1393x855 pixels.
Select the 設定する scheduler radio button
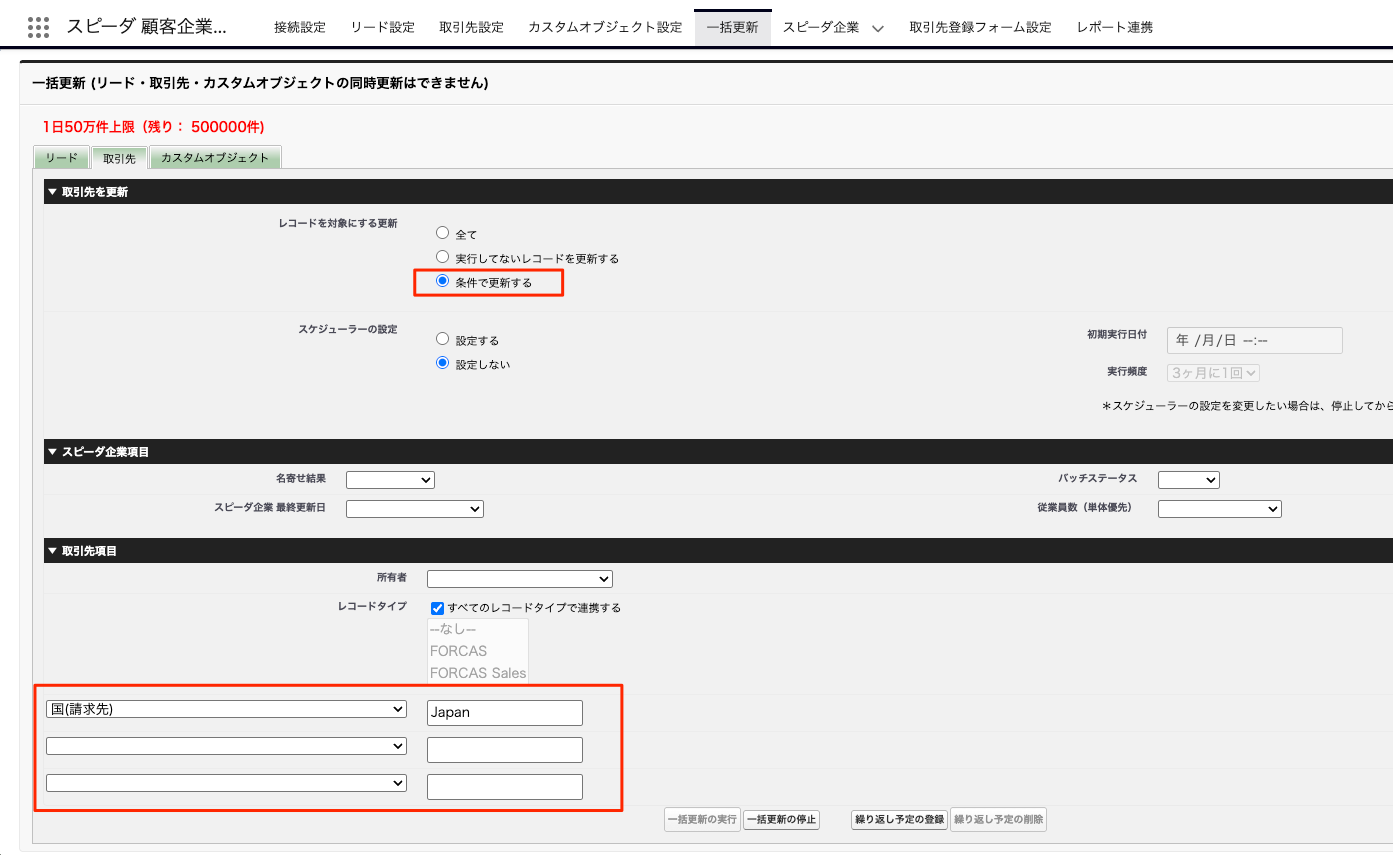click(443, 339)
